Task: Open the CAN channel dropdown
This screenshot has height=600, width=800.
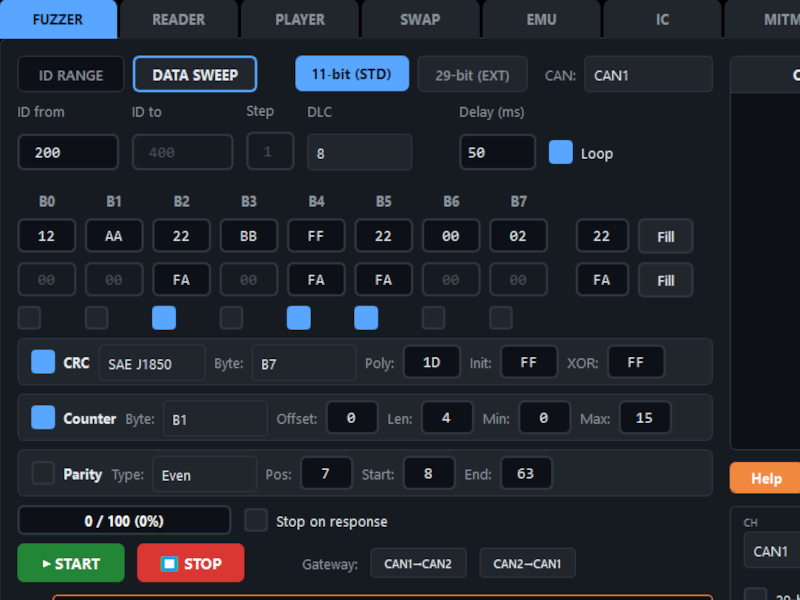Action: pyautogui.click(x=647, y=75)
